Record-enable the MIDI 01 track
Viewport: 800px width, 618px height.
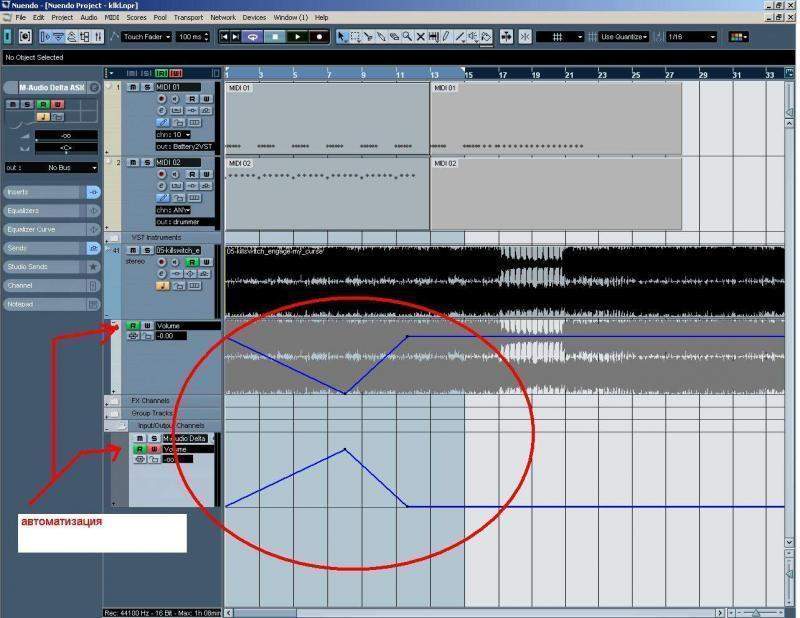[x=162, y=98]
